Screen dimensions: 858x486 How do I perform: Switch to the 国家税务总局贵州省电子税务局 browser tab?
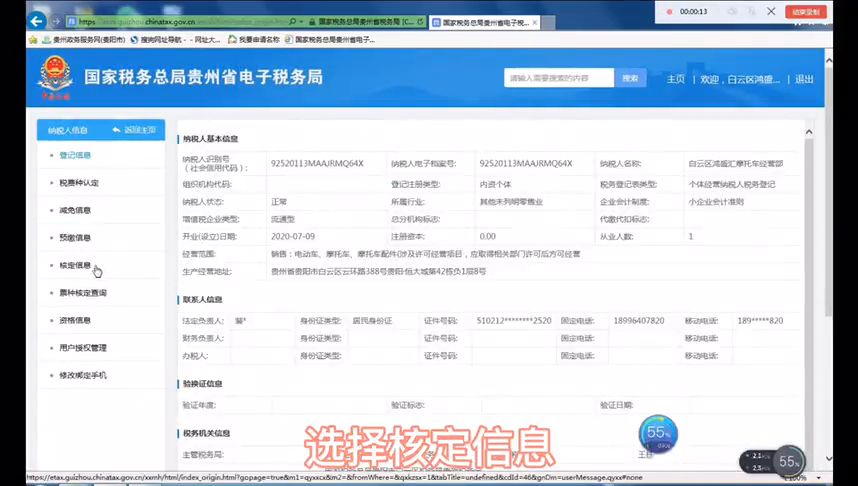(484, 22)
